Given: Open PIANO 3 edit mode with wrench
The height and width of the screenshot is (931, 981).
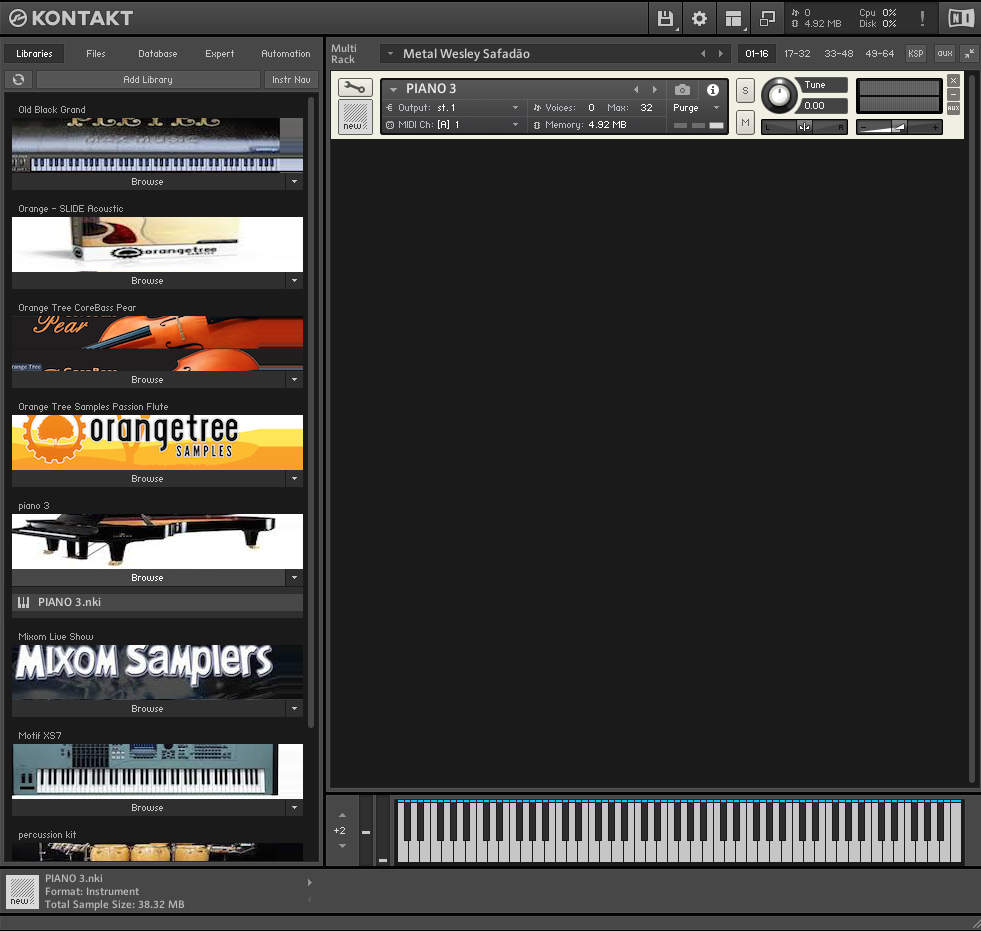Looking at the screenshot, I should pyautogui.click(x=355, y=88).
